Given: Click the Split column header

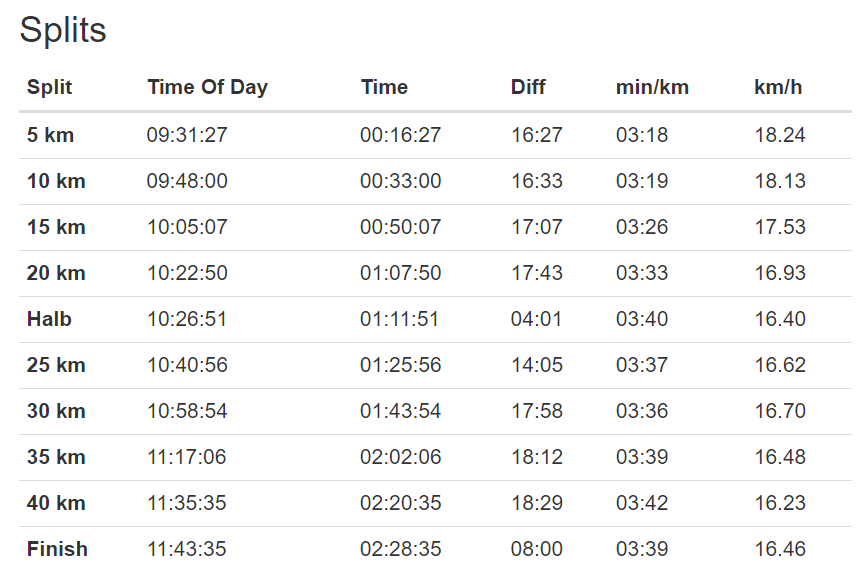Looking at the screenshot, I should coord(49,87).
